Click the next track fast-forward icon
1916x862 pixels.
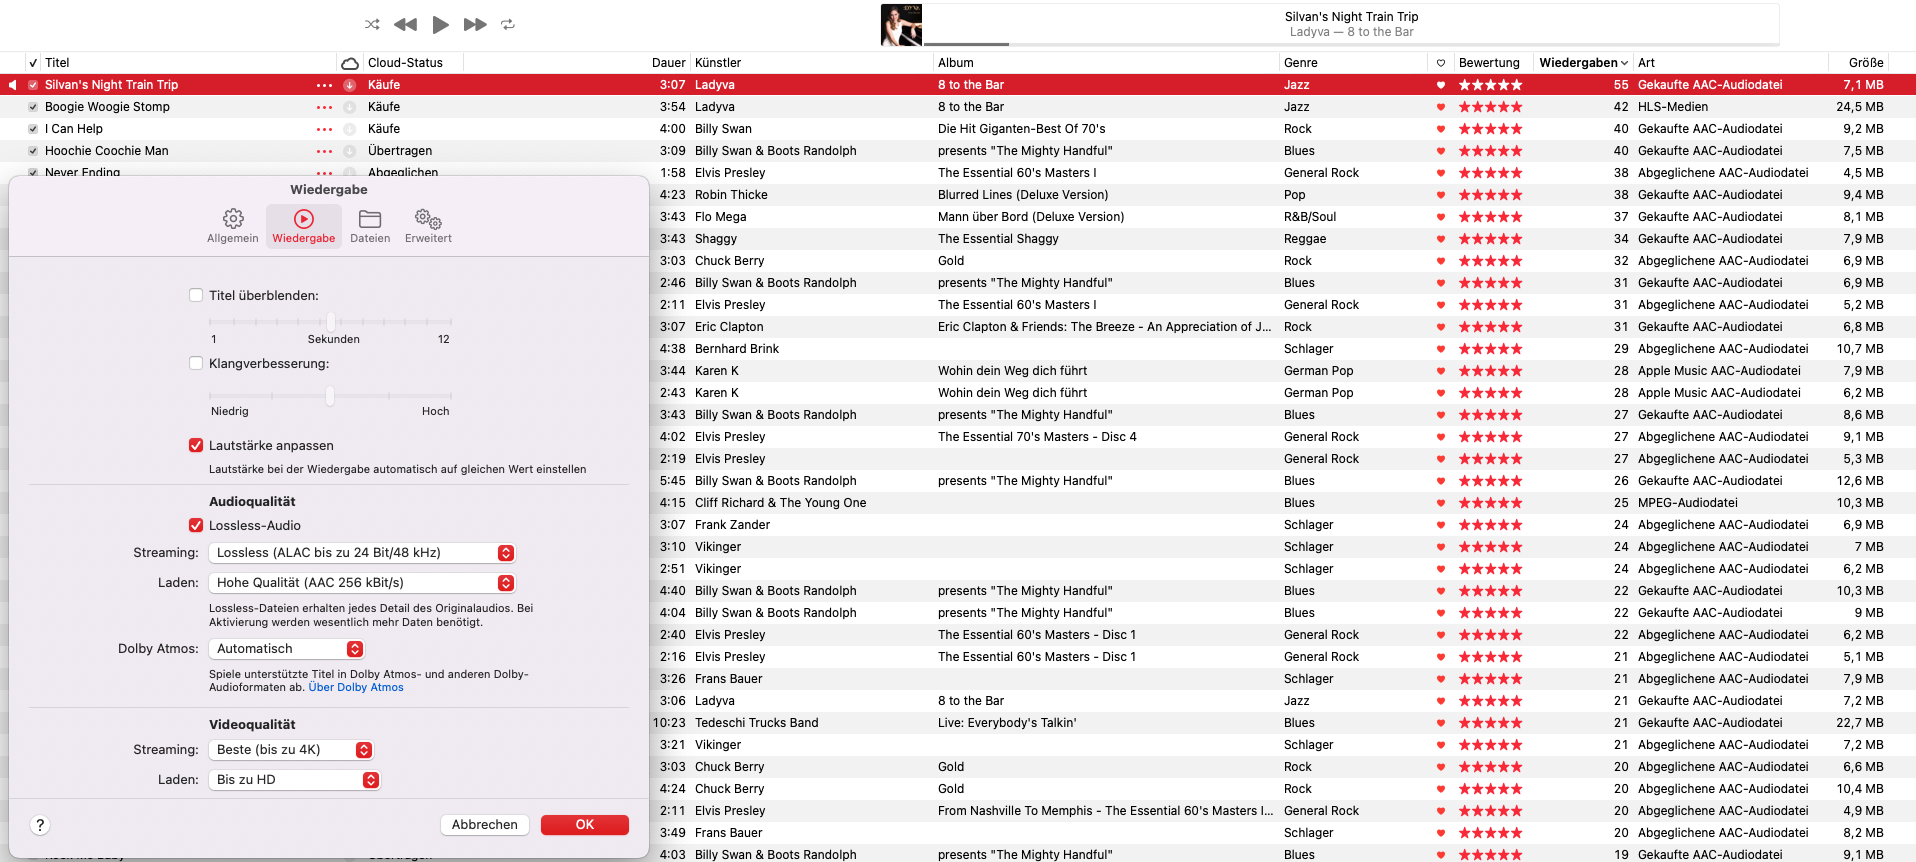[x=475, y=24]
